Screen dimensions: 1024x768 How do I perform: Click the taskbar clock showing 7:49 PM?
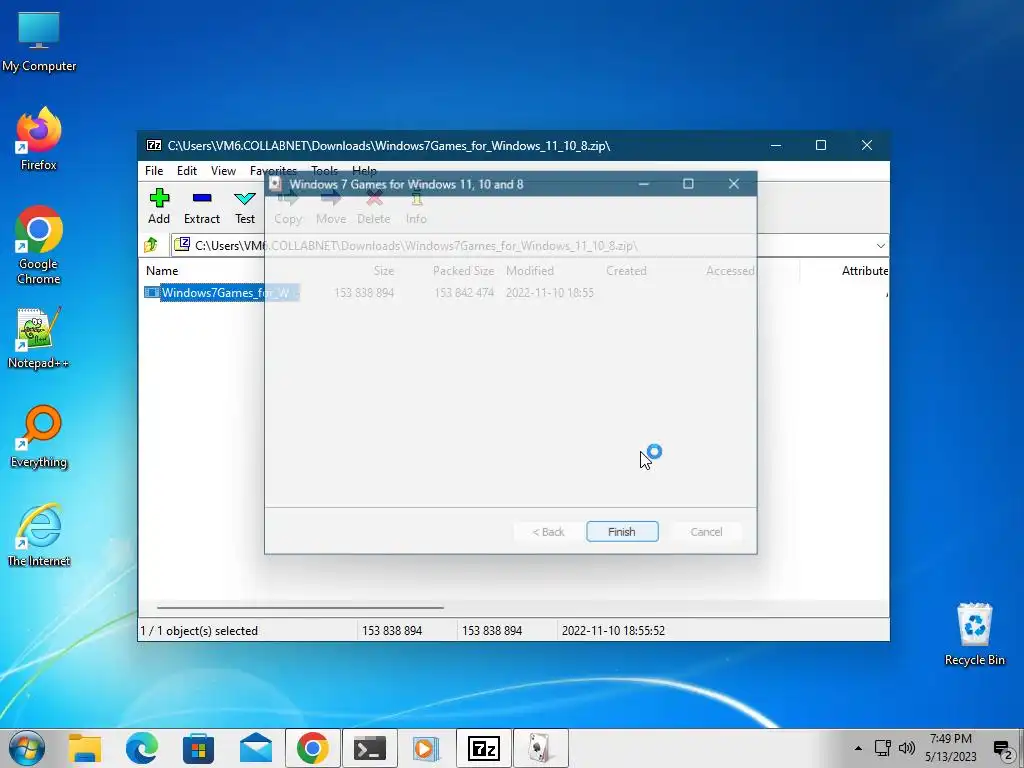point(951,748)
